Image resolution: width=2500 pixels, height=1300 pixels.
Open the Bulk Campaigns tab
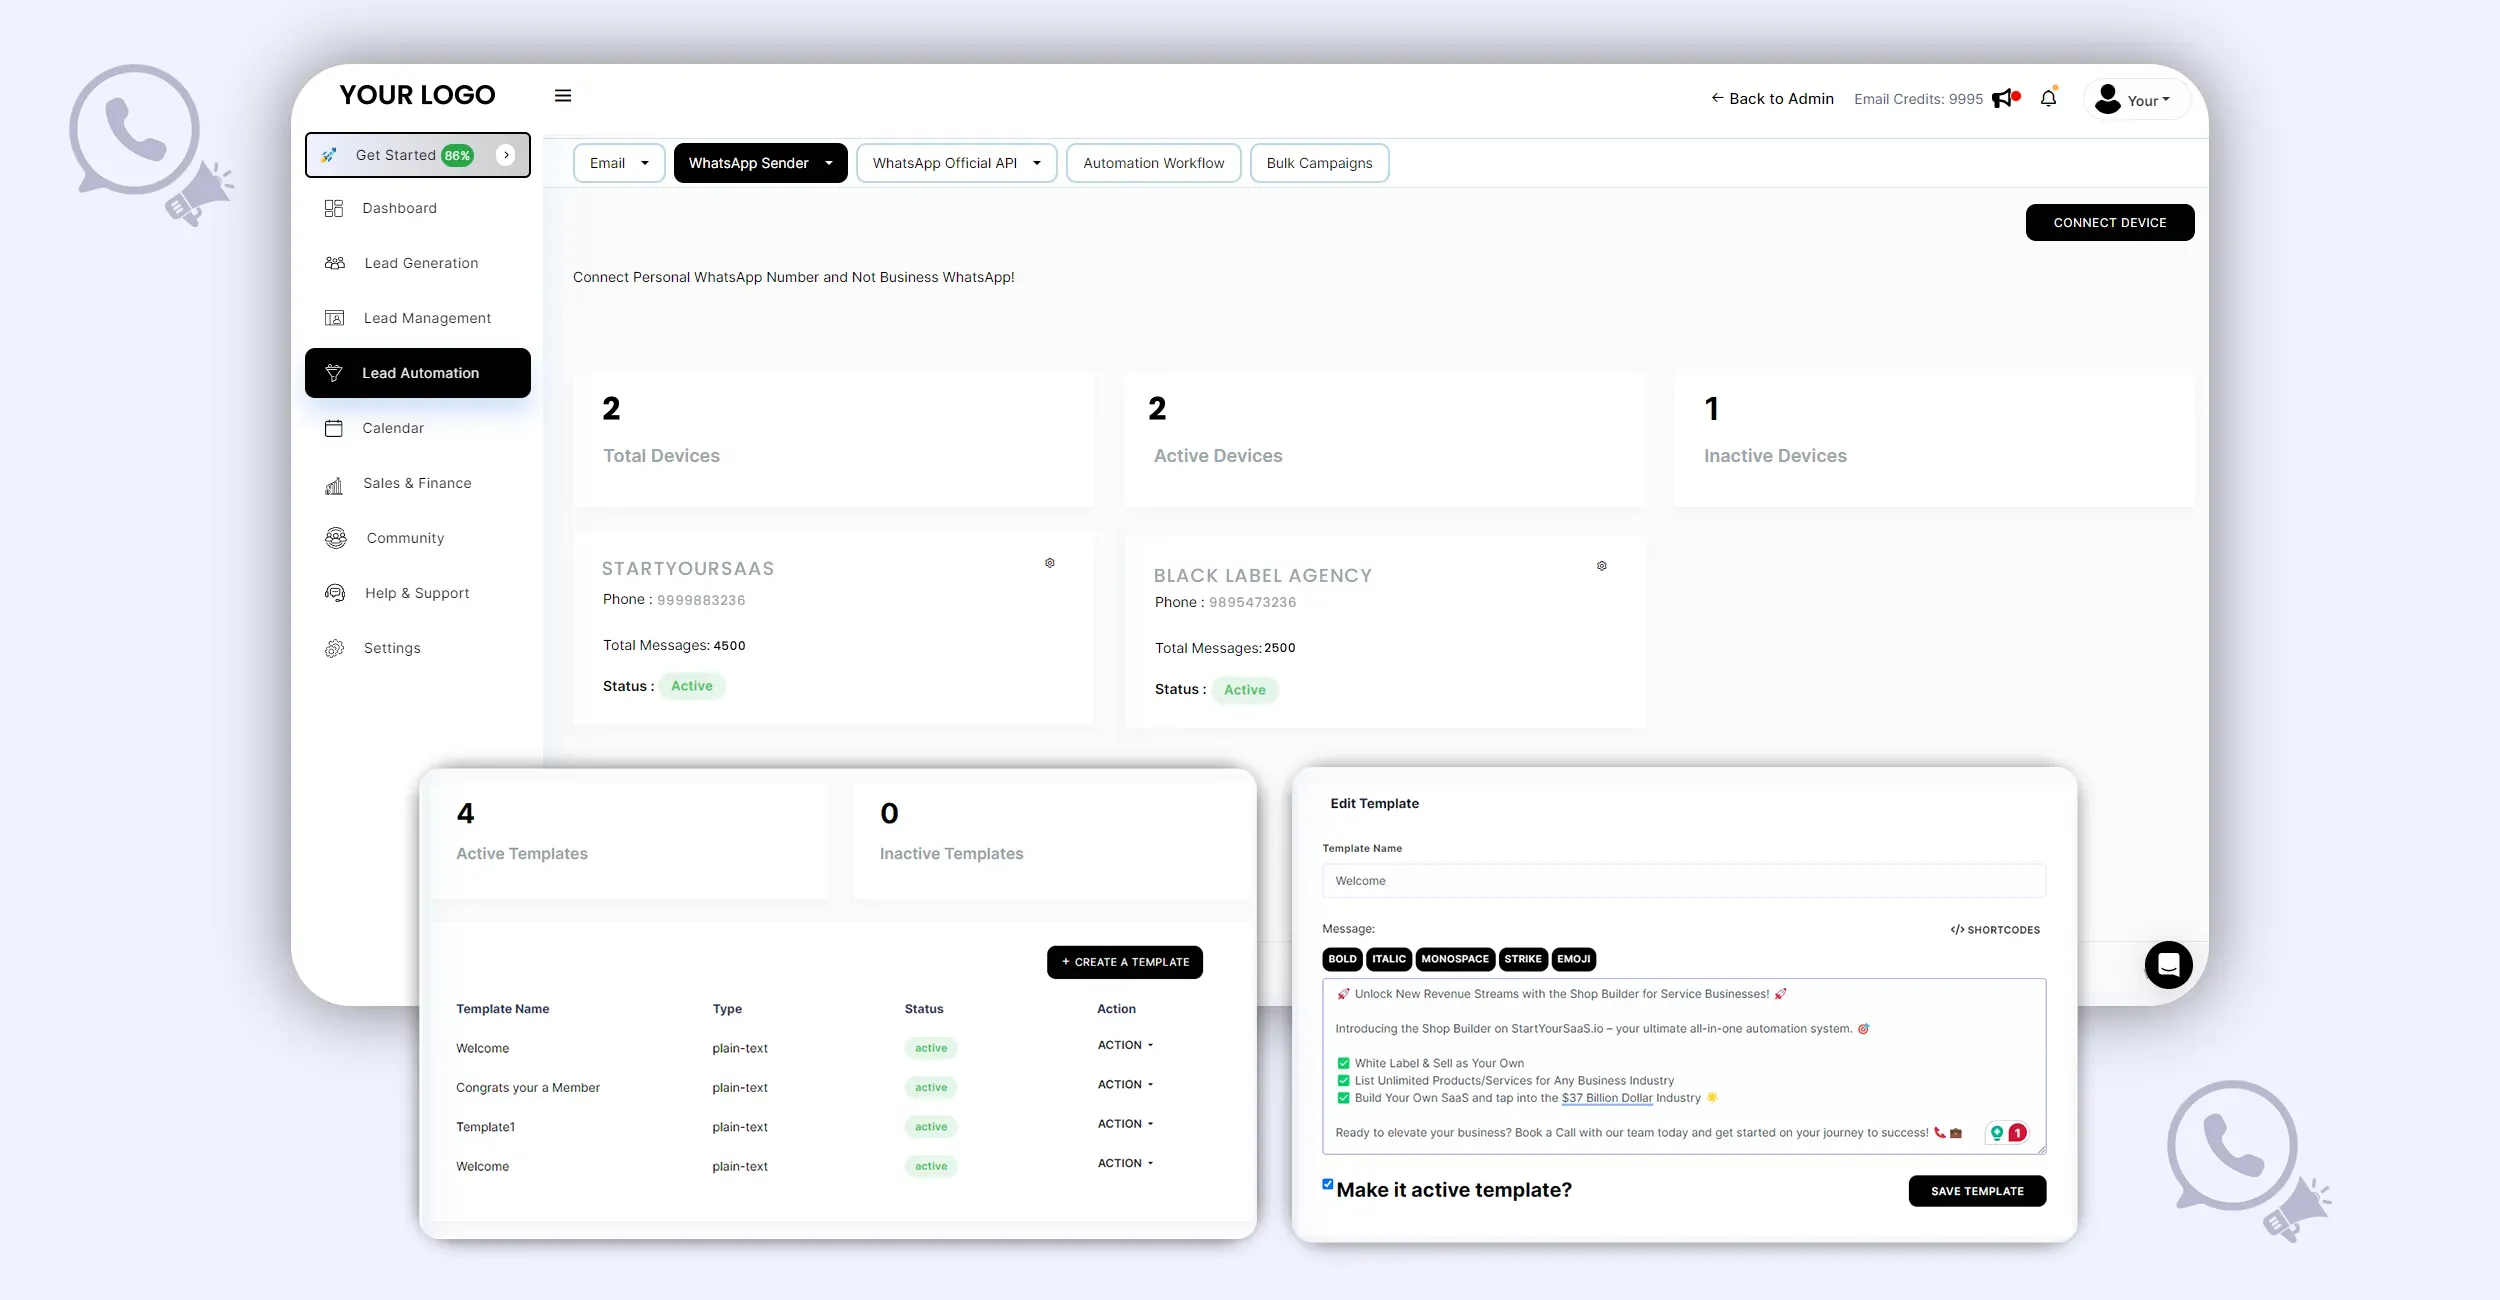tap(1319, 163)
